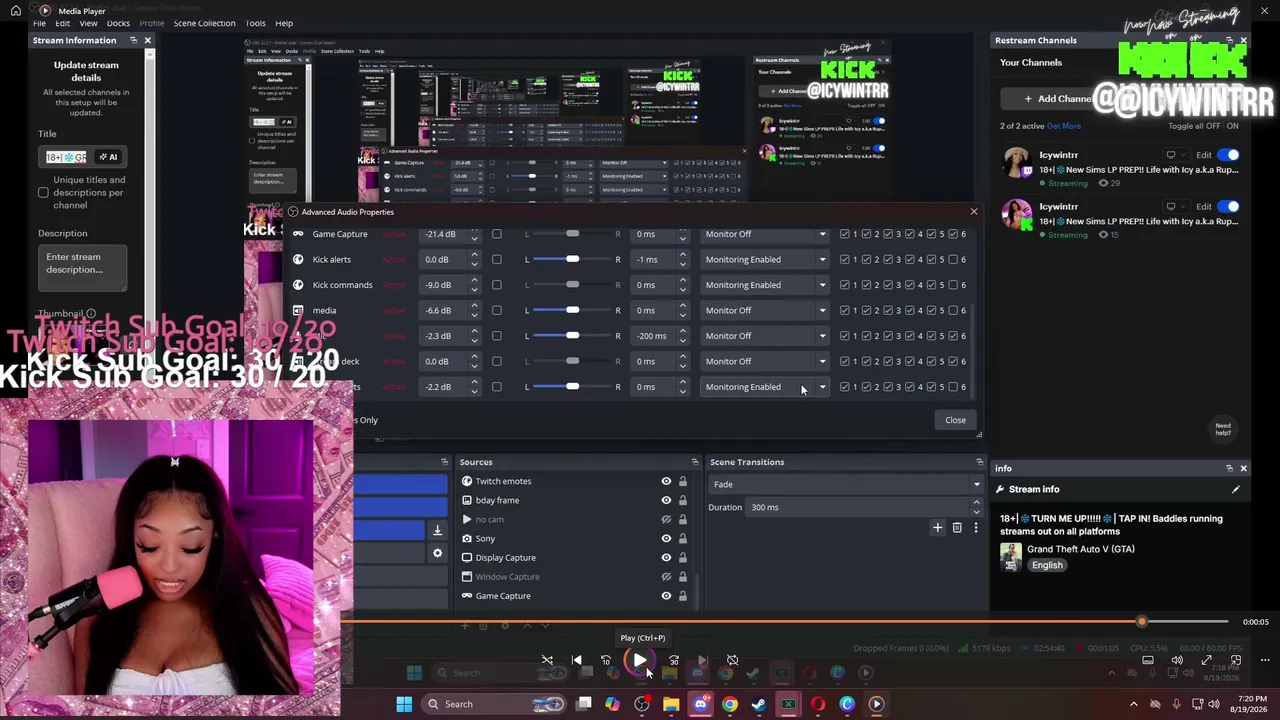Viewport: 1280px width, 720px height.
Task: Turn all Restream channels ON
Action: point(1232,126)
